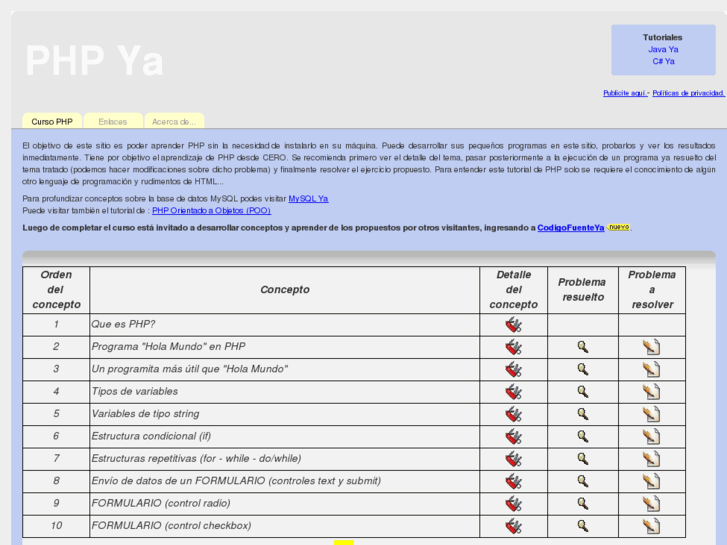Open concept detail icon for Variables de tipo string
Image resolution: width=727 pixels, height=545 pixels.
pyautogui.click(x=513, y=414)
